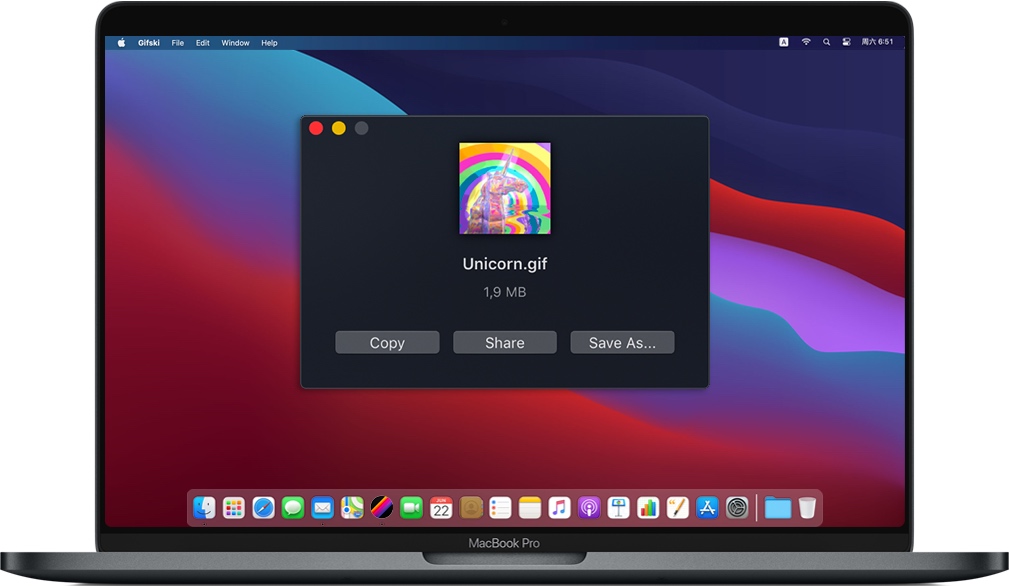Open the Help menu
The width and height of the screenshot is (1009, 586).
tap(269, 43)
